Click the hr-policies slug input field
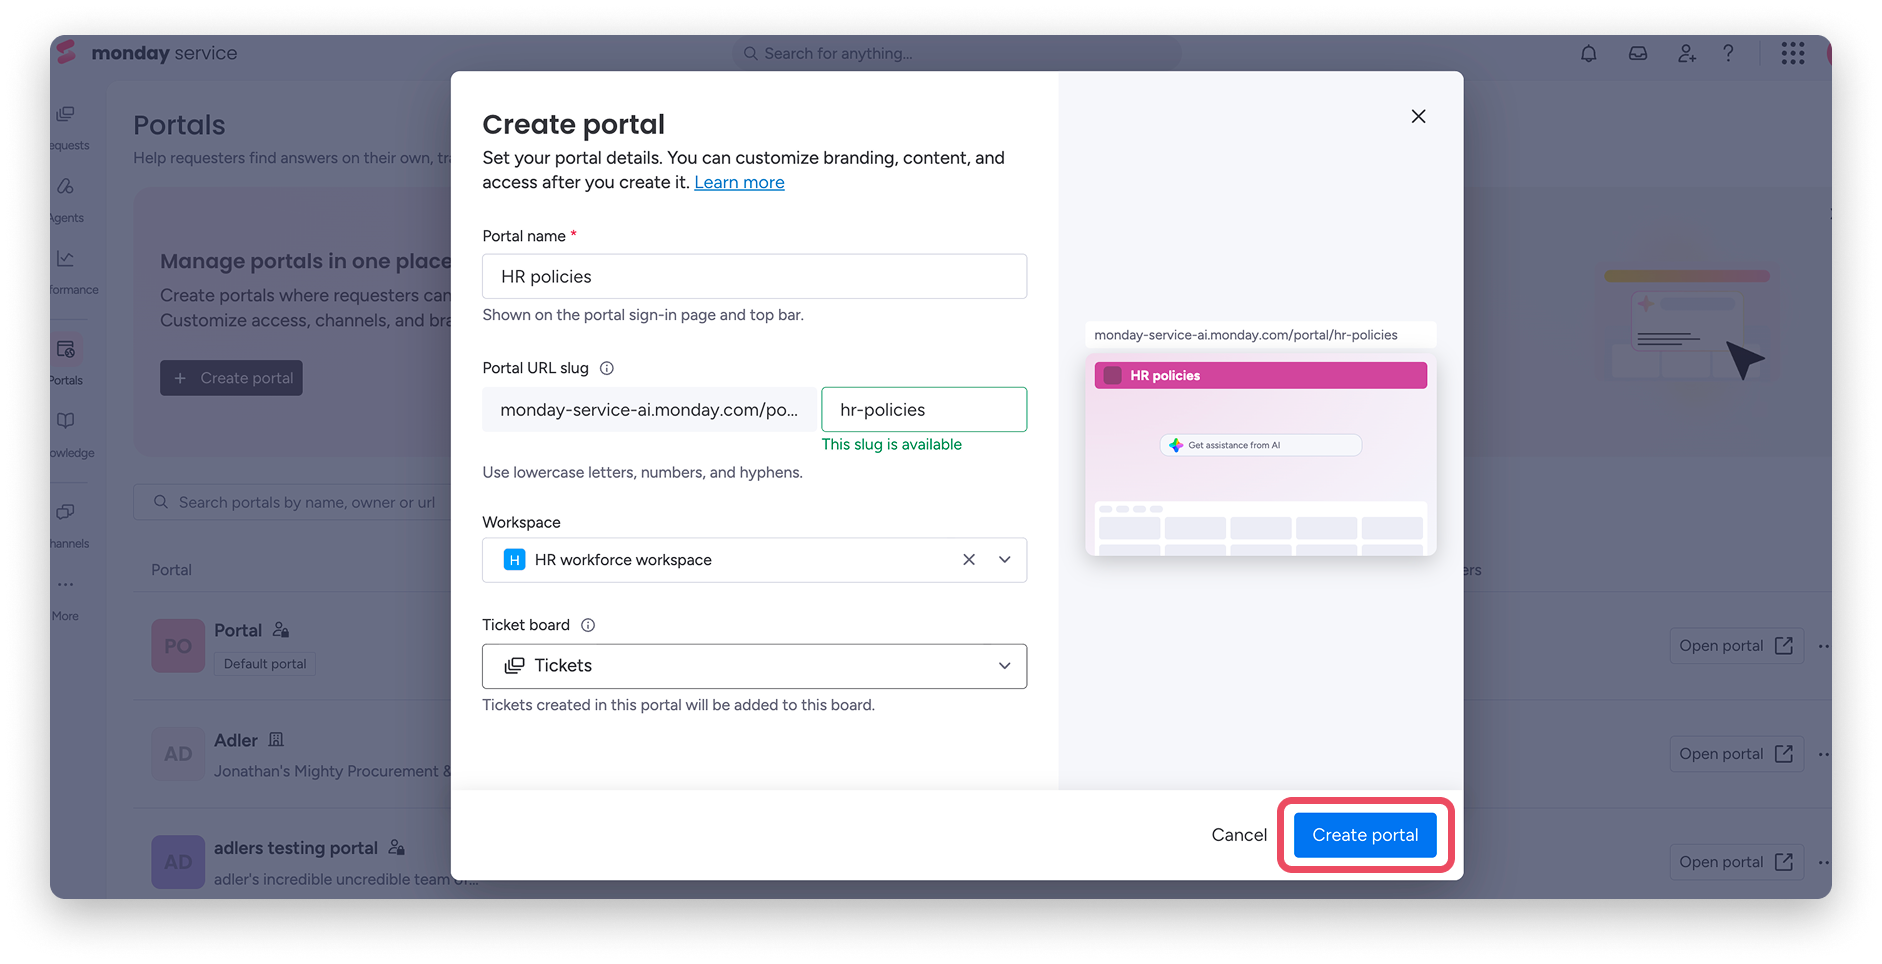 point(924,410)
